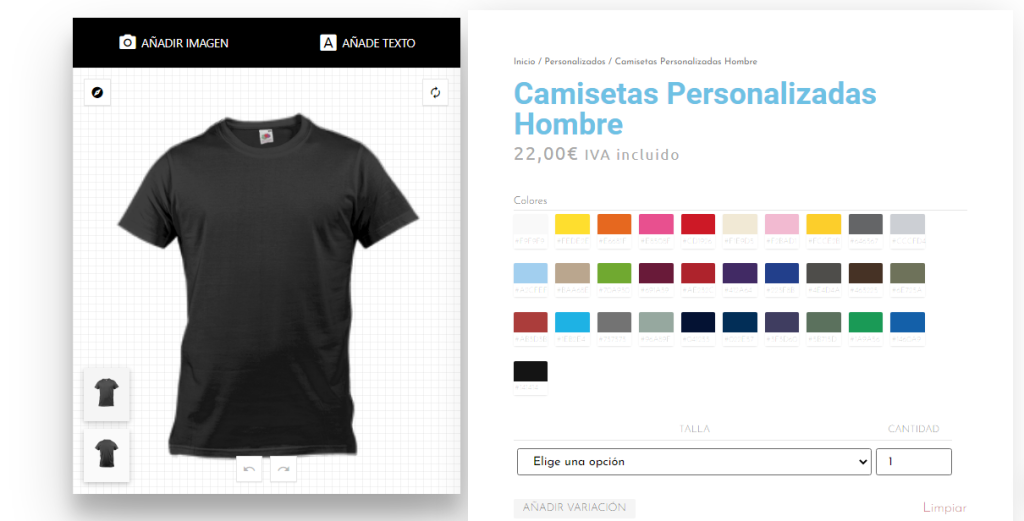The width and height of the screenshot is (1024, 521).
Task: Pick the light blue color swatch
Action: 530,273
